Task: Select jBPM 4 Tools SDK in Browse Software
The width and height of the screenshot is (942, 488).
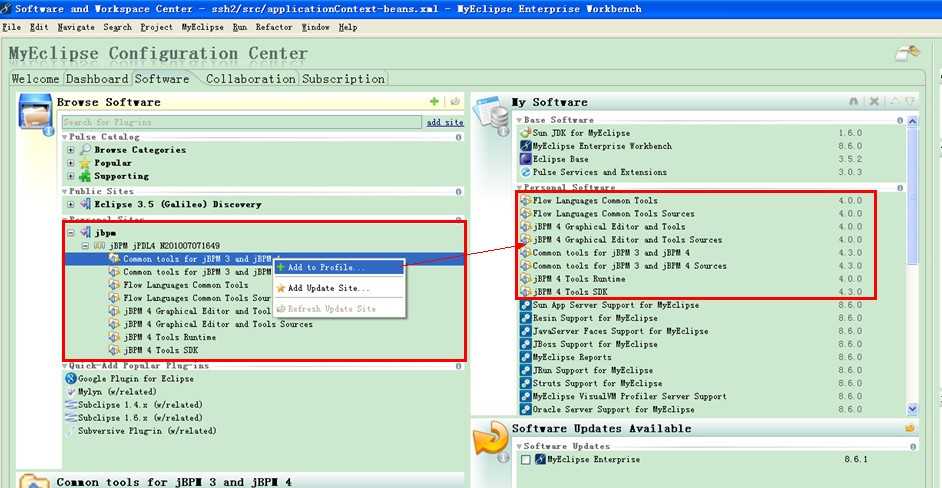Action: [160, 350]
